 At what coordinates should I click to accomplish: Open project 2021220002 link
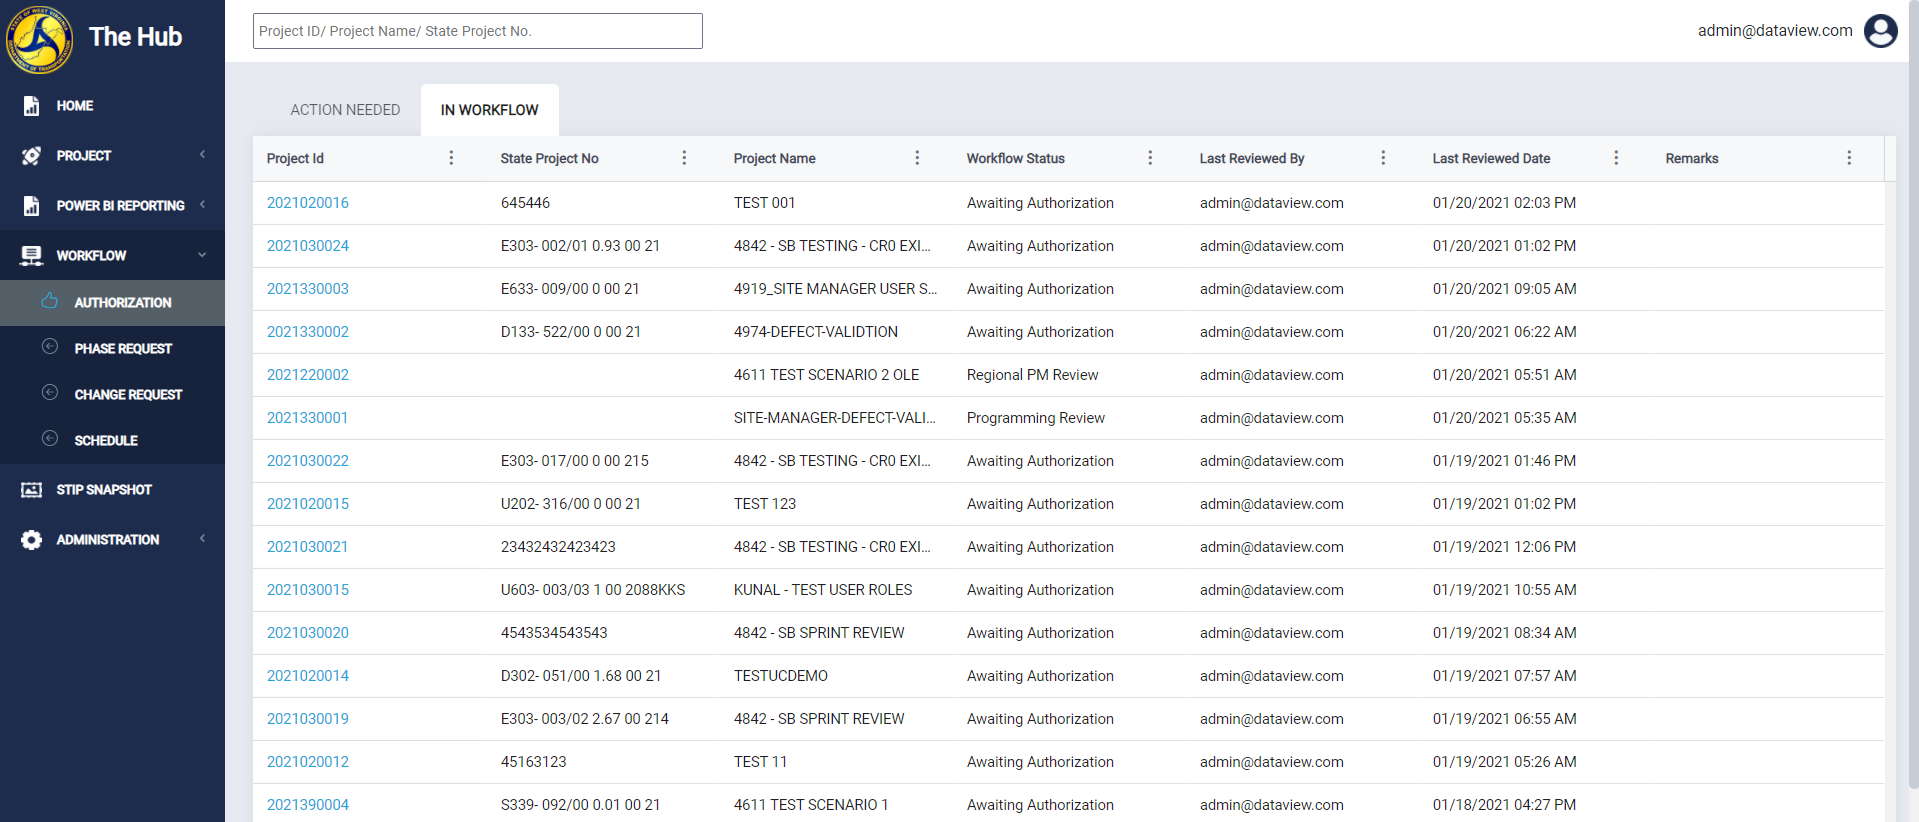coord(308,375)
